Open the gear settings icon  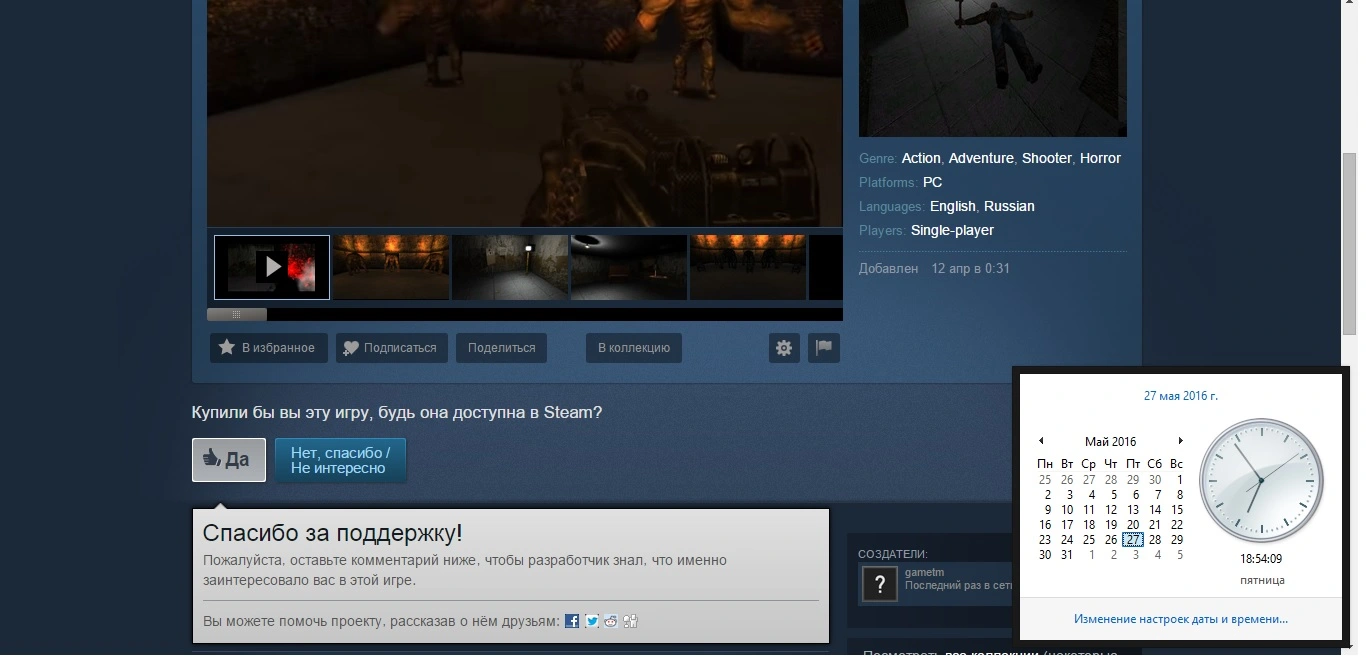[784, 348]
